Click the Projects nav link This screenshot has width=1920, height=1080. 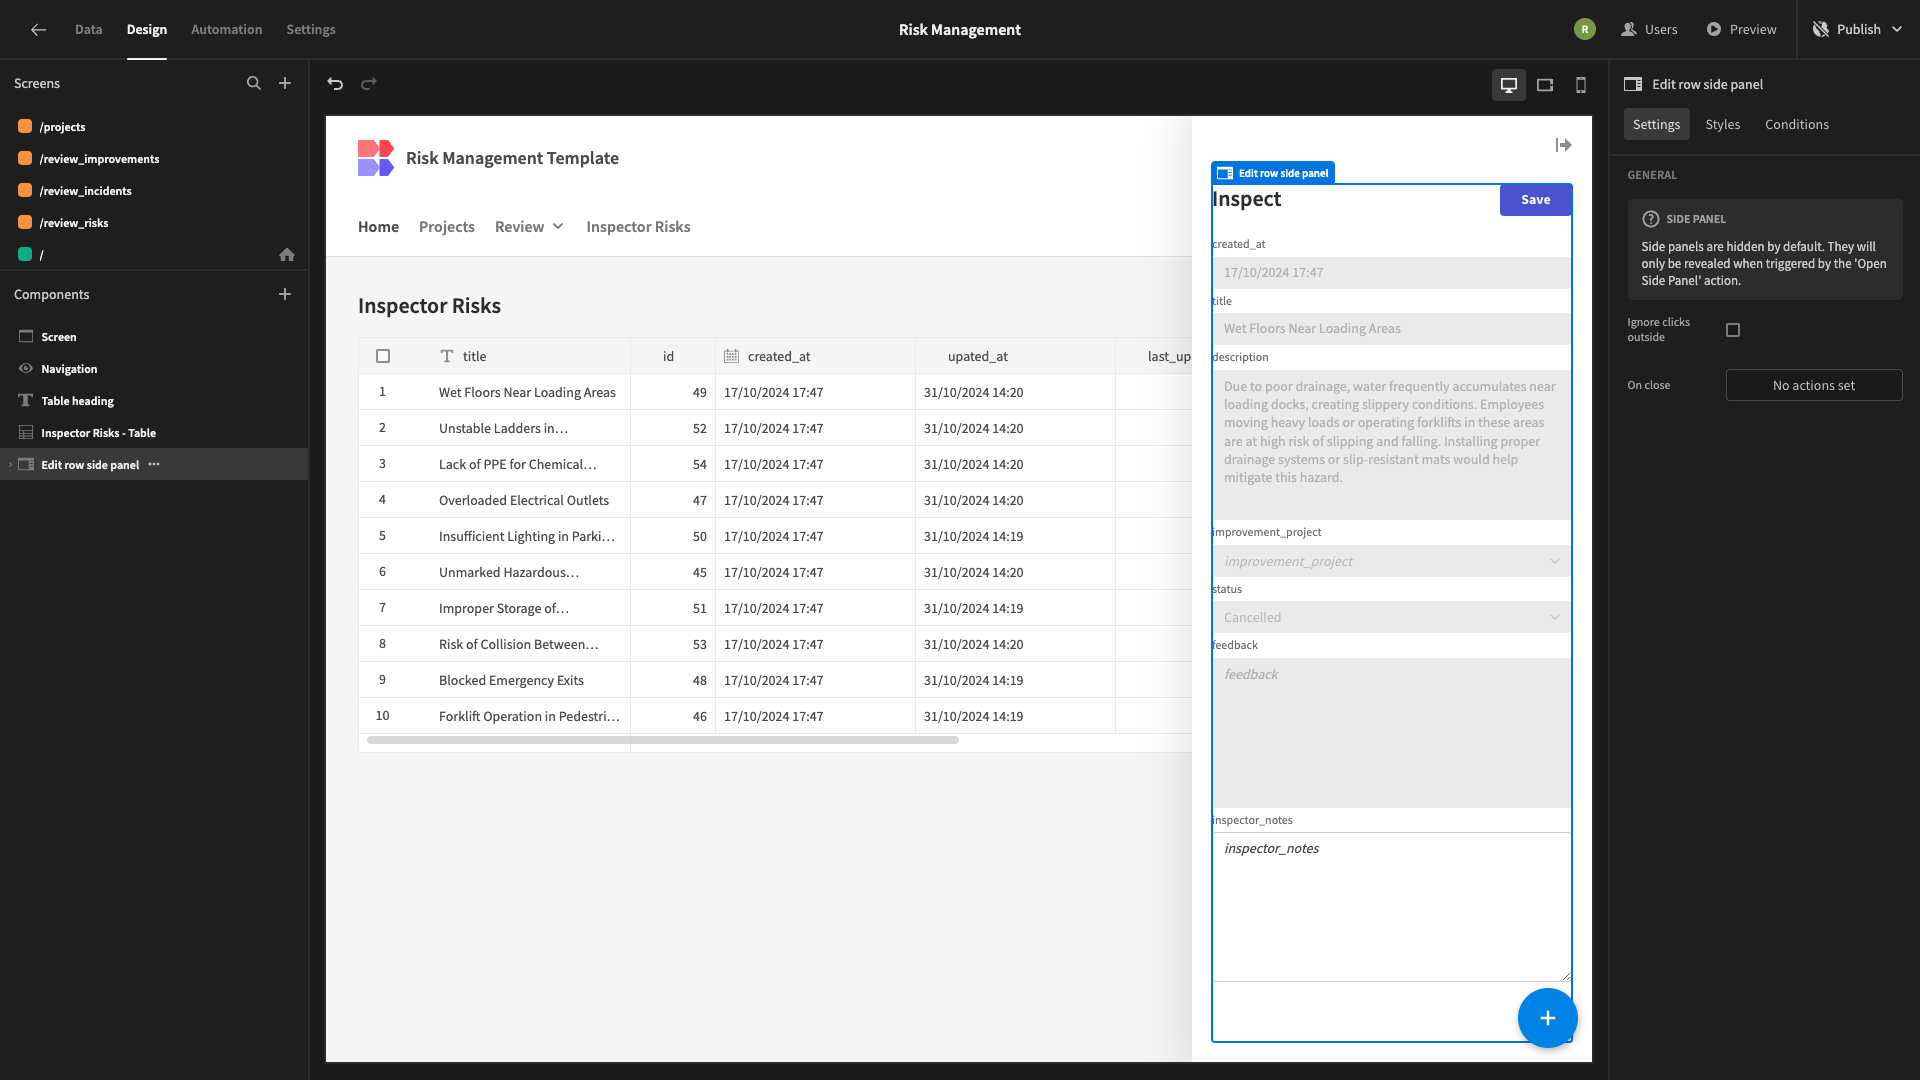(447, 227)
